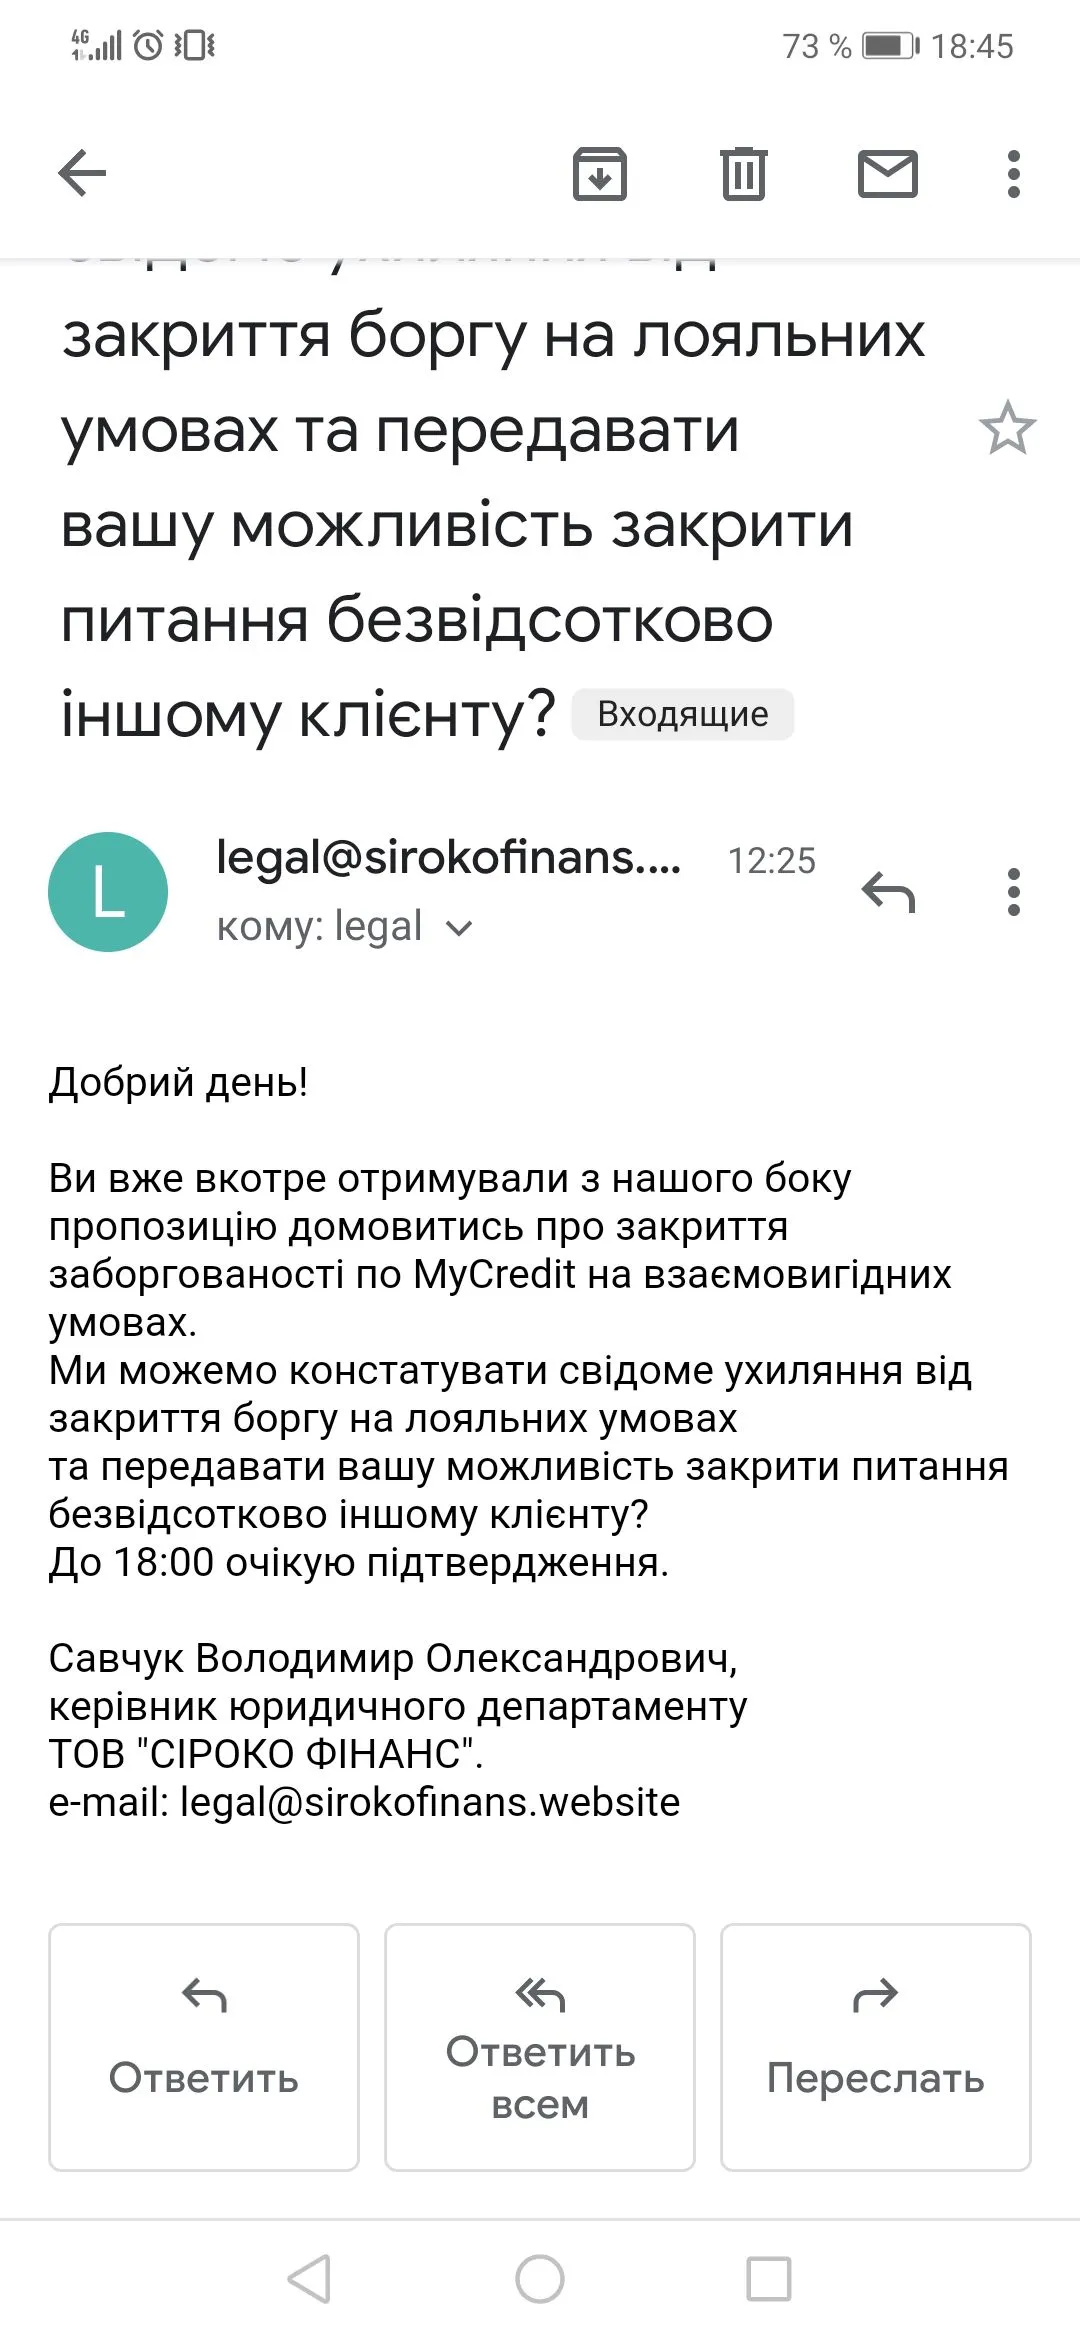
Task: Tap the sender address legal@sirokofinans
Action: 448,858
